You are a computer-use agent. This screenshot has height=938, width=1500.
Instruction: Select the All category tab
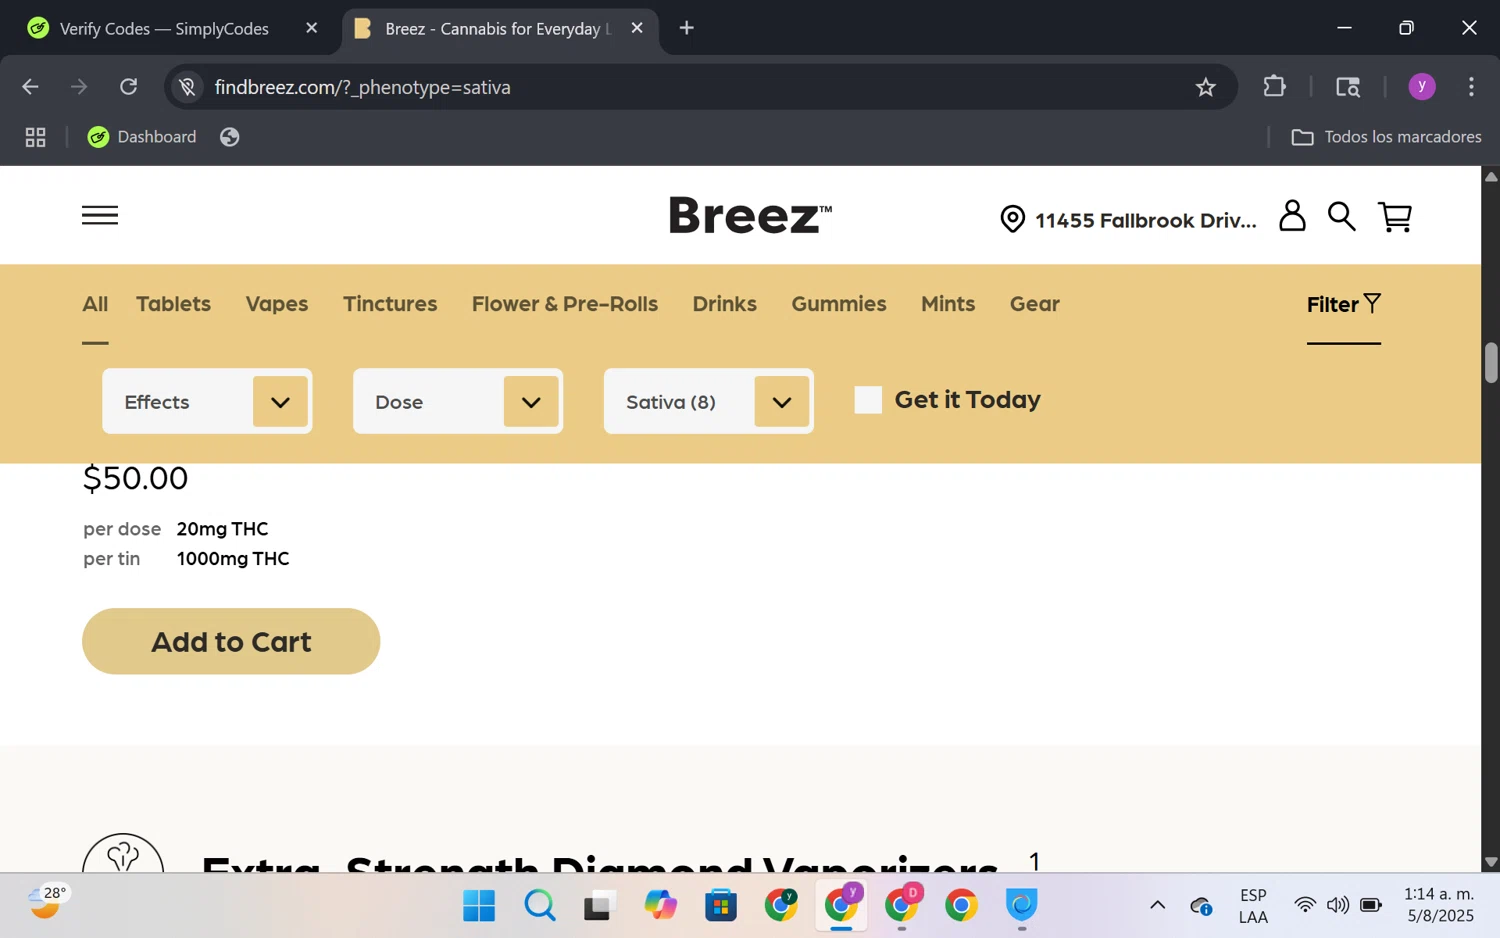[x=95, y=304]
